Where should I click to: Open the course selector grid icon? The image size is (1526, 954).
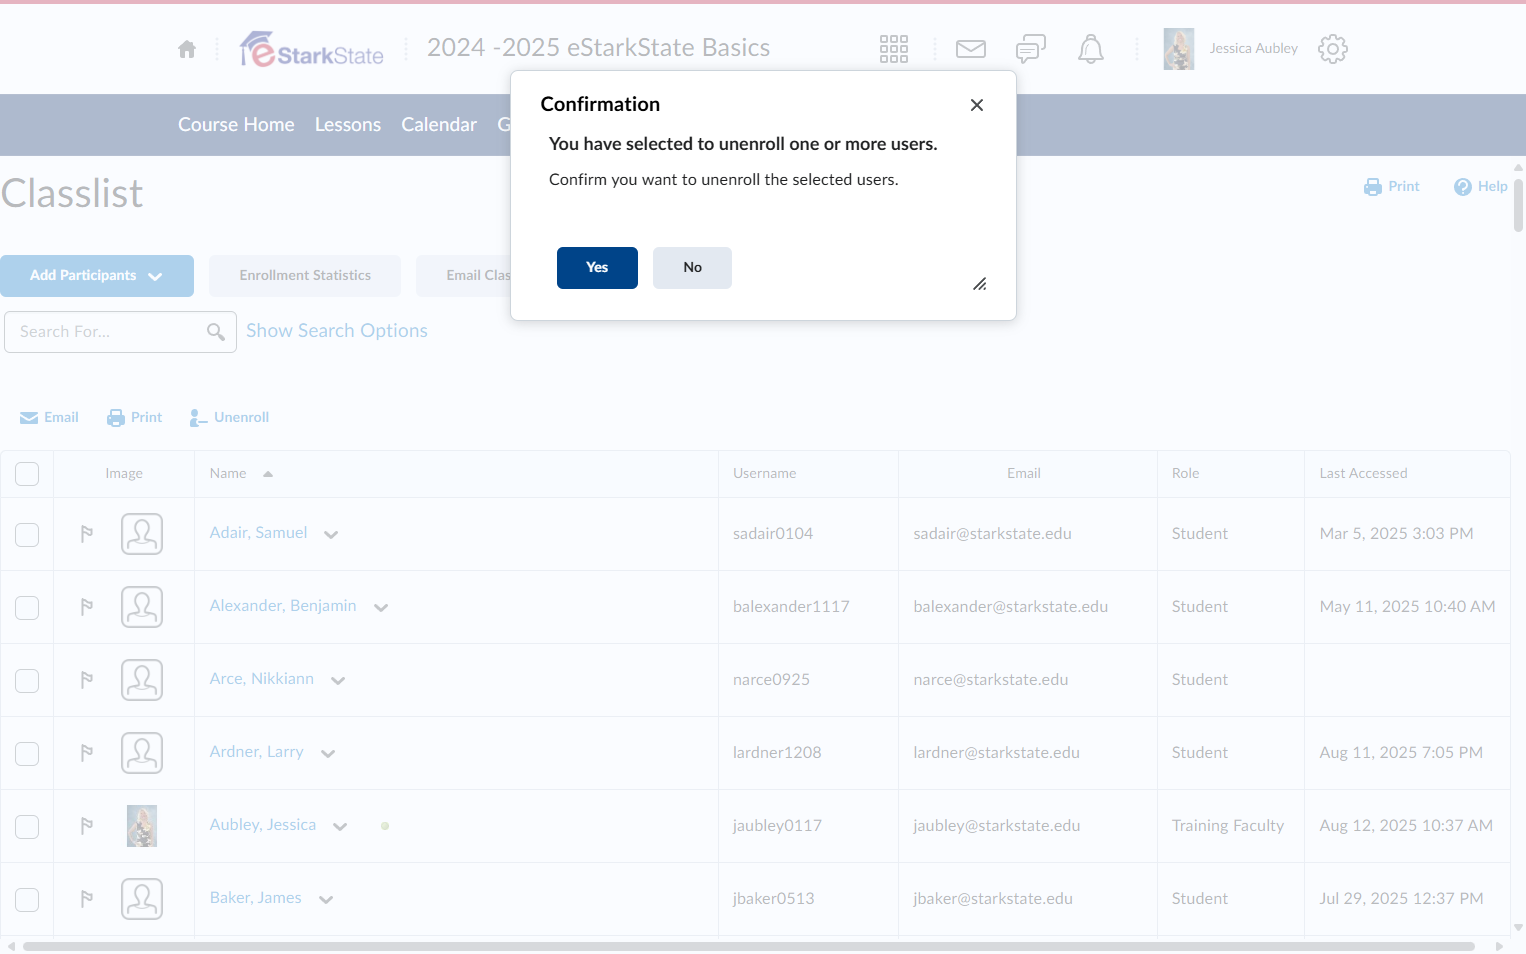(x=893, y=49)
